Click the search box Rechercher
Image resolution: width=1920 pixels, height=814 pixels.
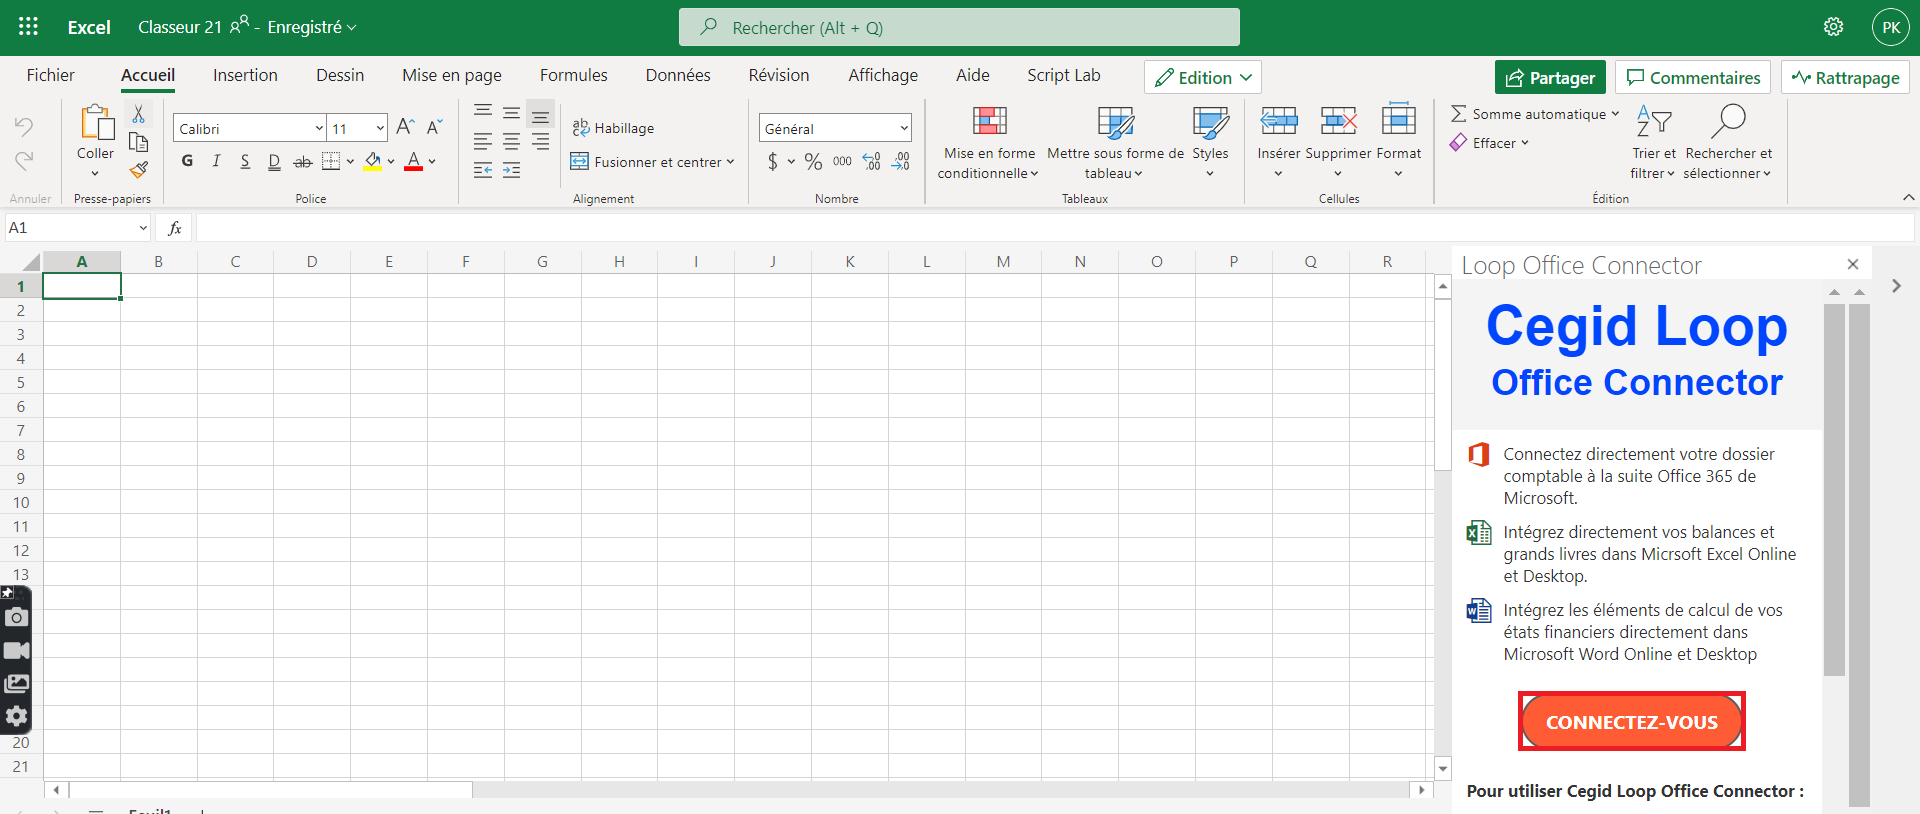(959, 27)
